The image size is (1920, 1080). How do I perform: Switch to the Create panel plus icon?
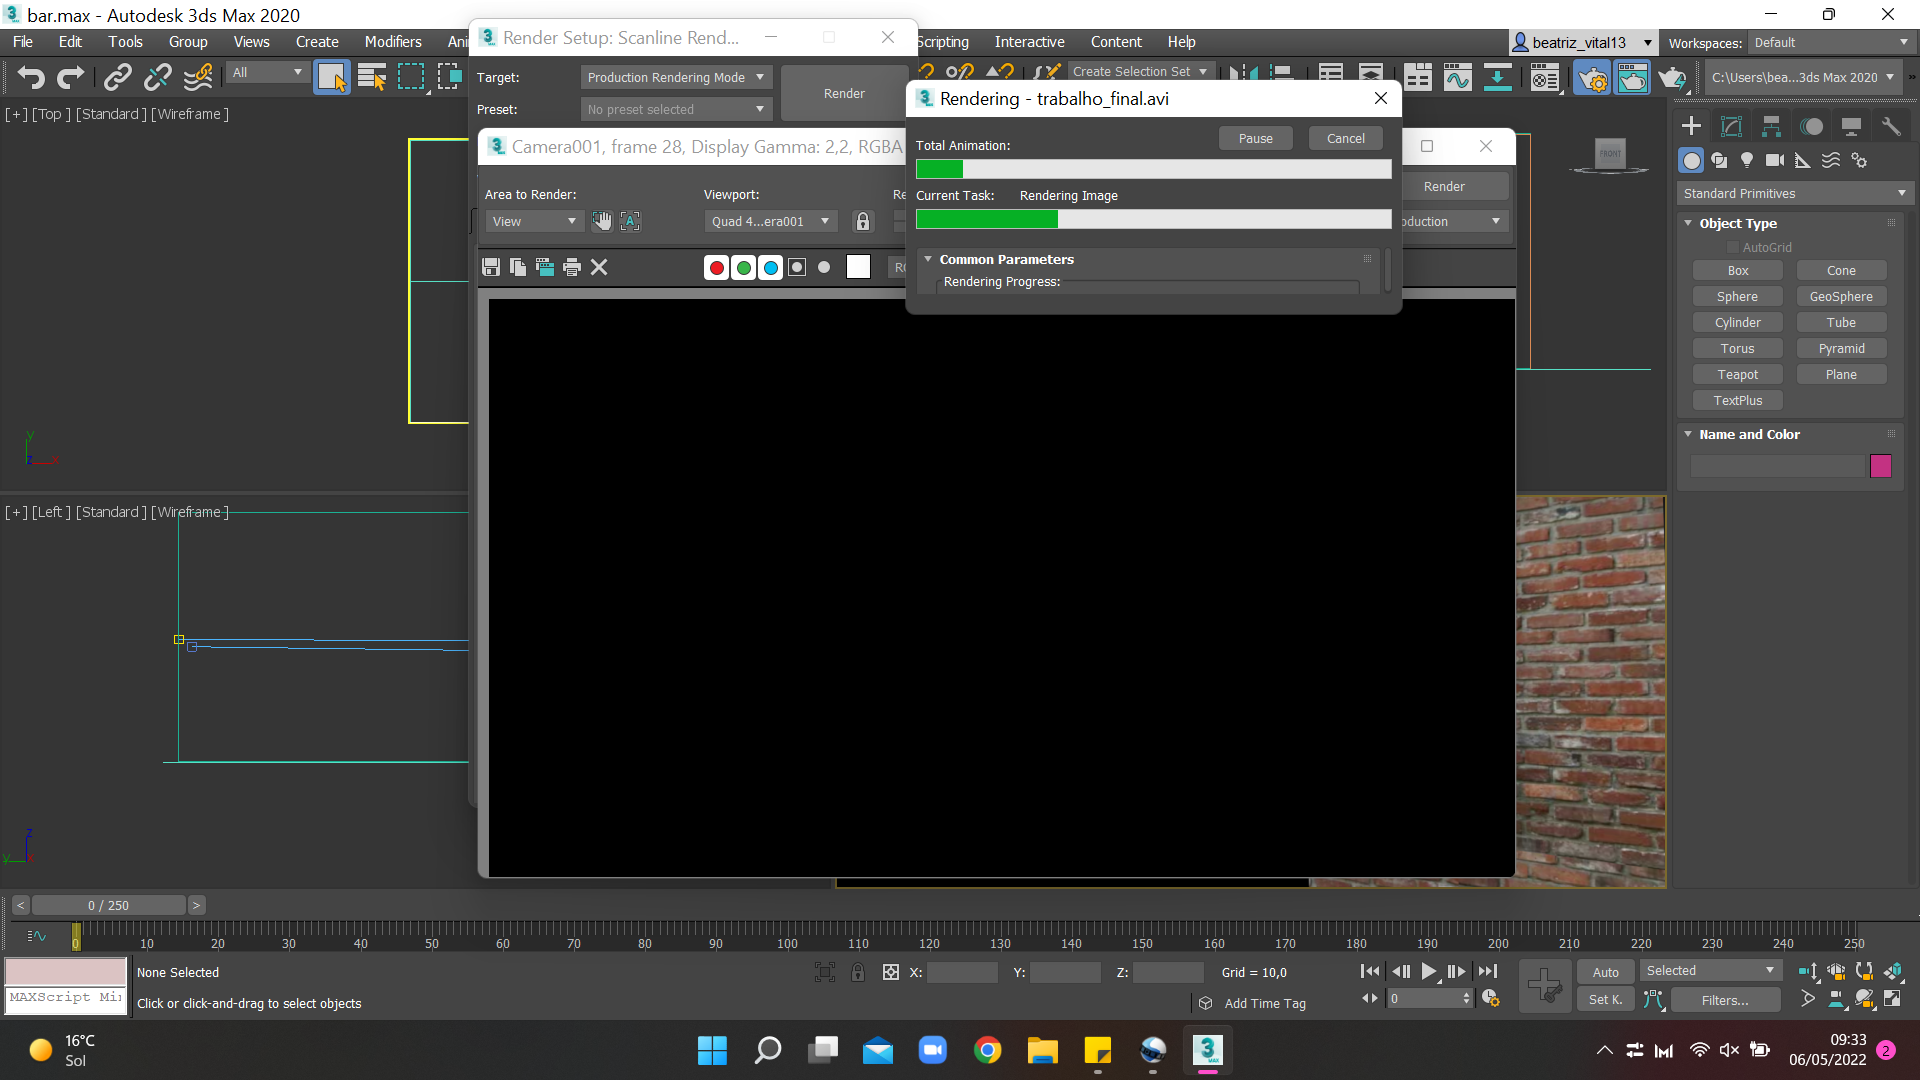1691,126
